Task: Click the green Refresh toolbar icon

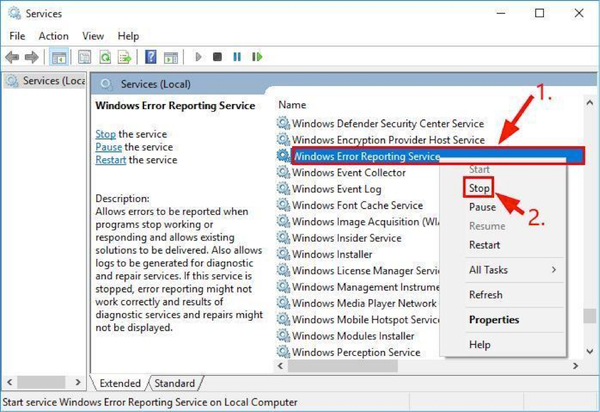Action: [105, 57]
